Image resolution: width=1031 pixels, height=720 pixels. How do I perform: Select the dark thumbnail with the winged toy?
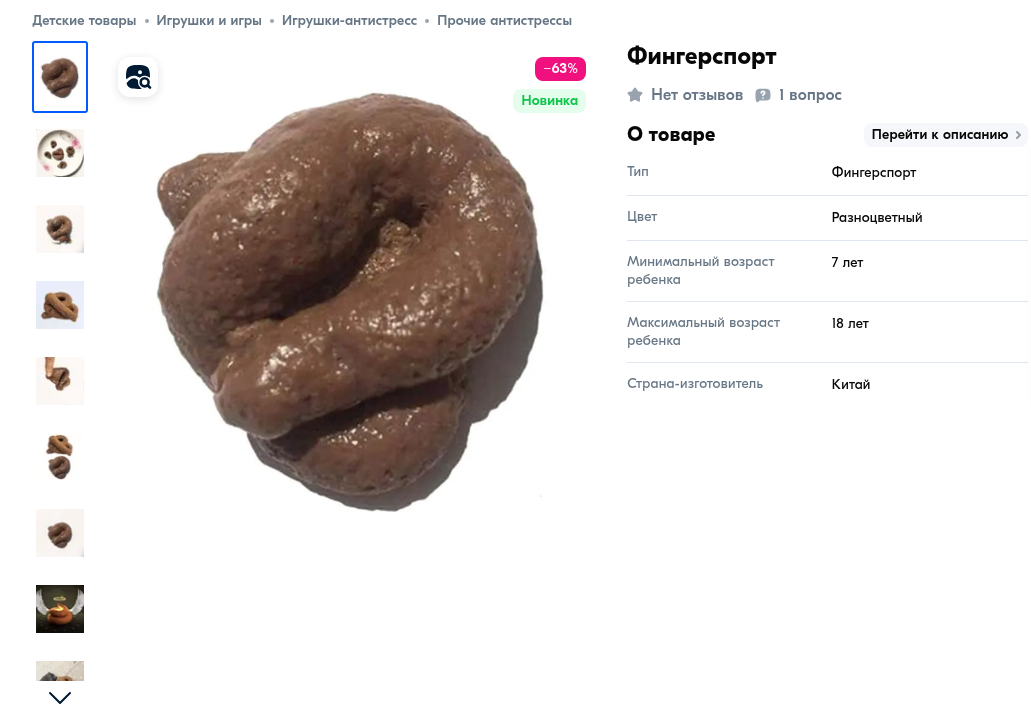pyautogui.click(x=60, y=609)
